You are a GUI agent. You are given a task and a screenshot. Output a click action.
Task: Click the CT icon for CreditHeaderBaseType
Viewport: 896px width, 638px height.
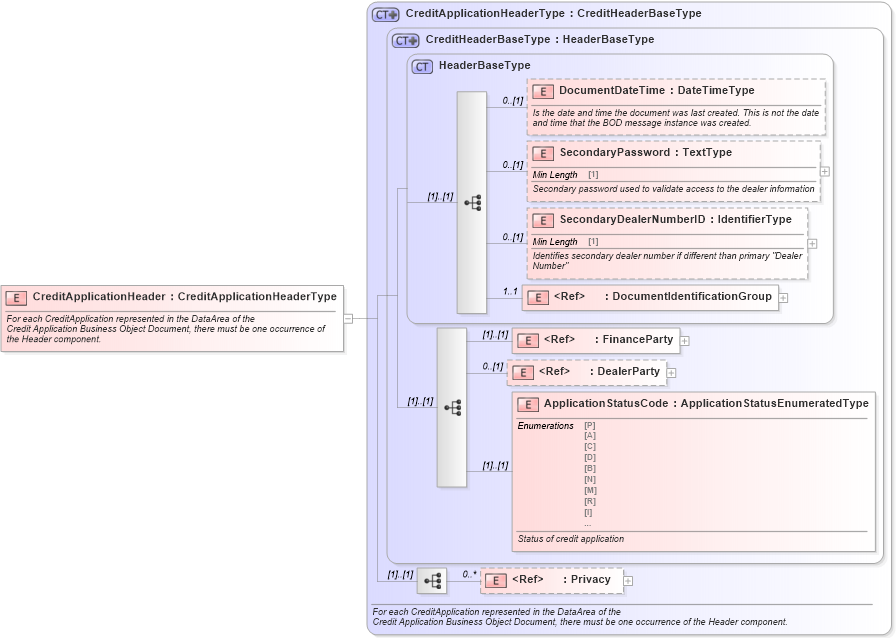pos(404,40)
